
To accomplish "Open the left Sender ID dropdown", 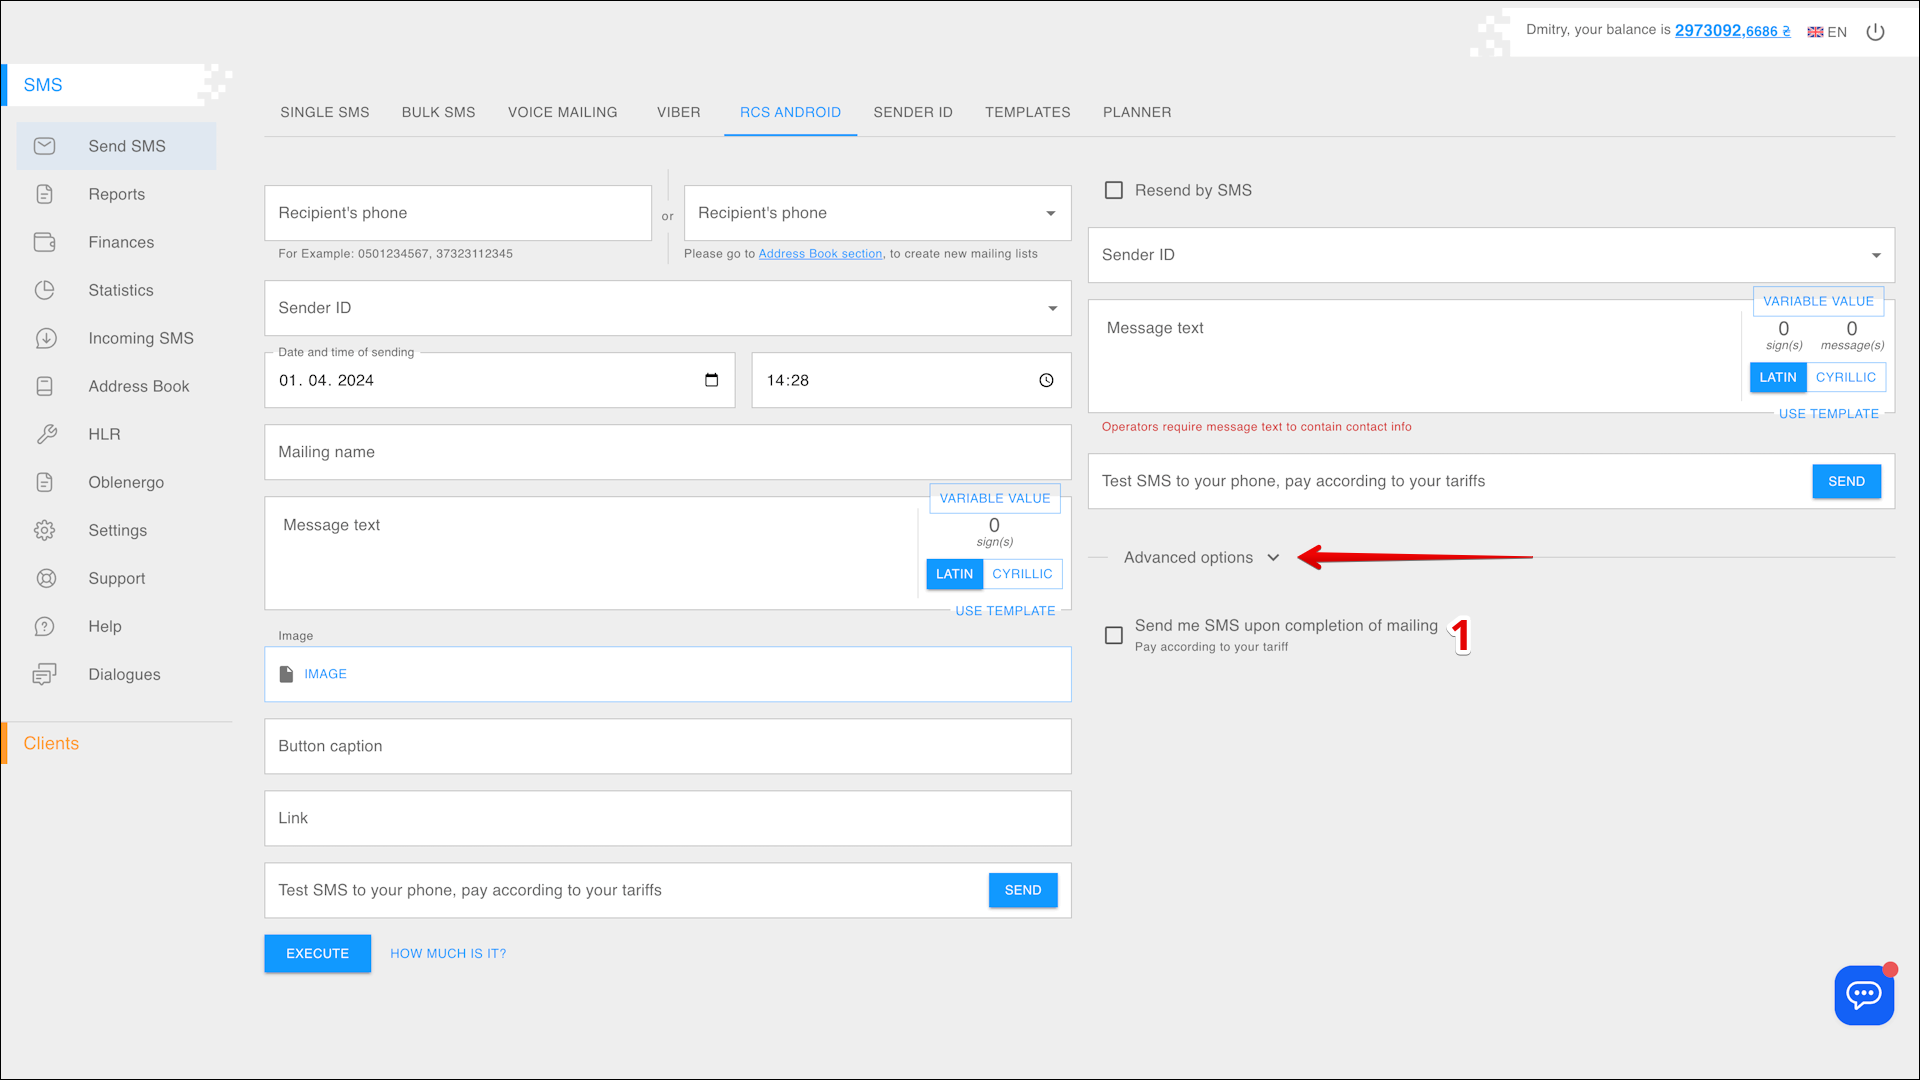I will [x=667, y=308].
